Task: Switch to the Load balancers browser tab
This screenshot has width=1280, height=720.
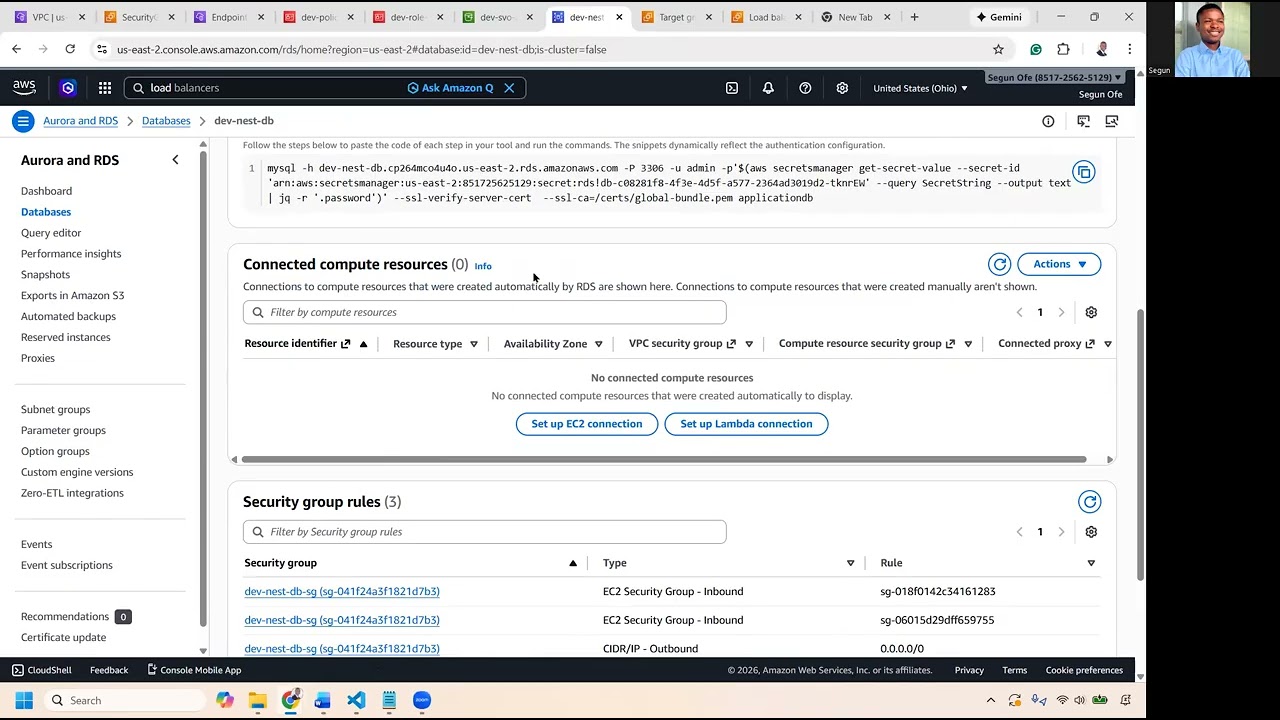Action: tap(765, 17)
